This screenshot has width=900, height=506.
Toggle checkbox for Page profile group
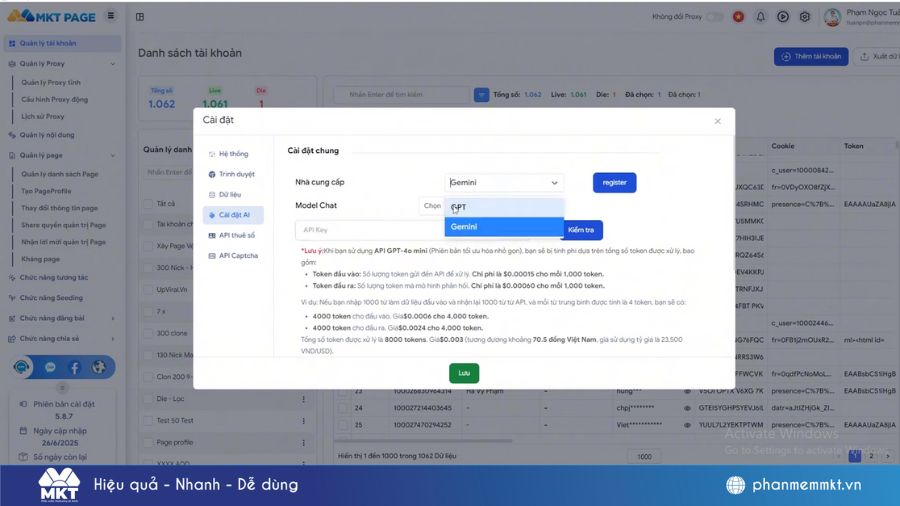tap(148, 442)
